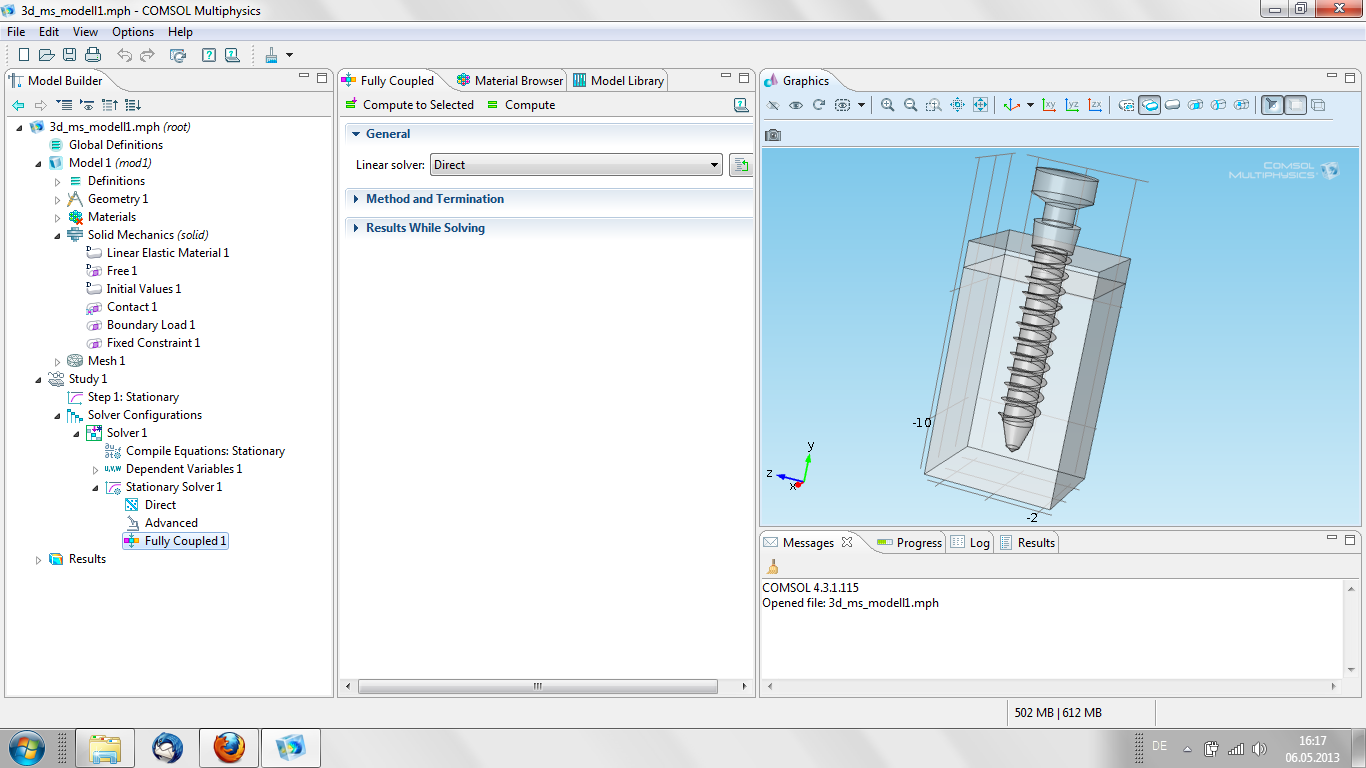1366x768 pixels.
Task: Toggle View Hidden Only dashed-eye button
Action: pos(842,105)
